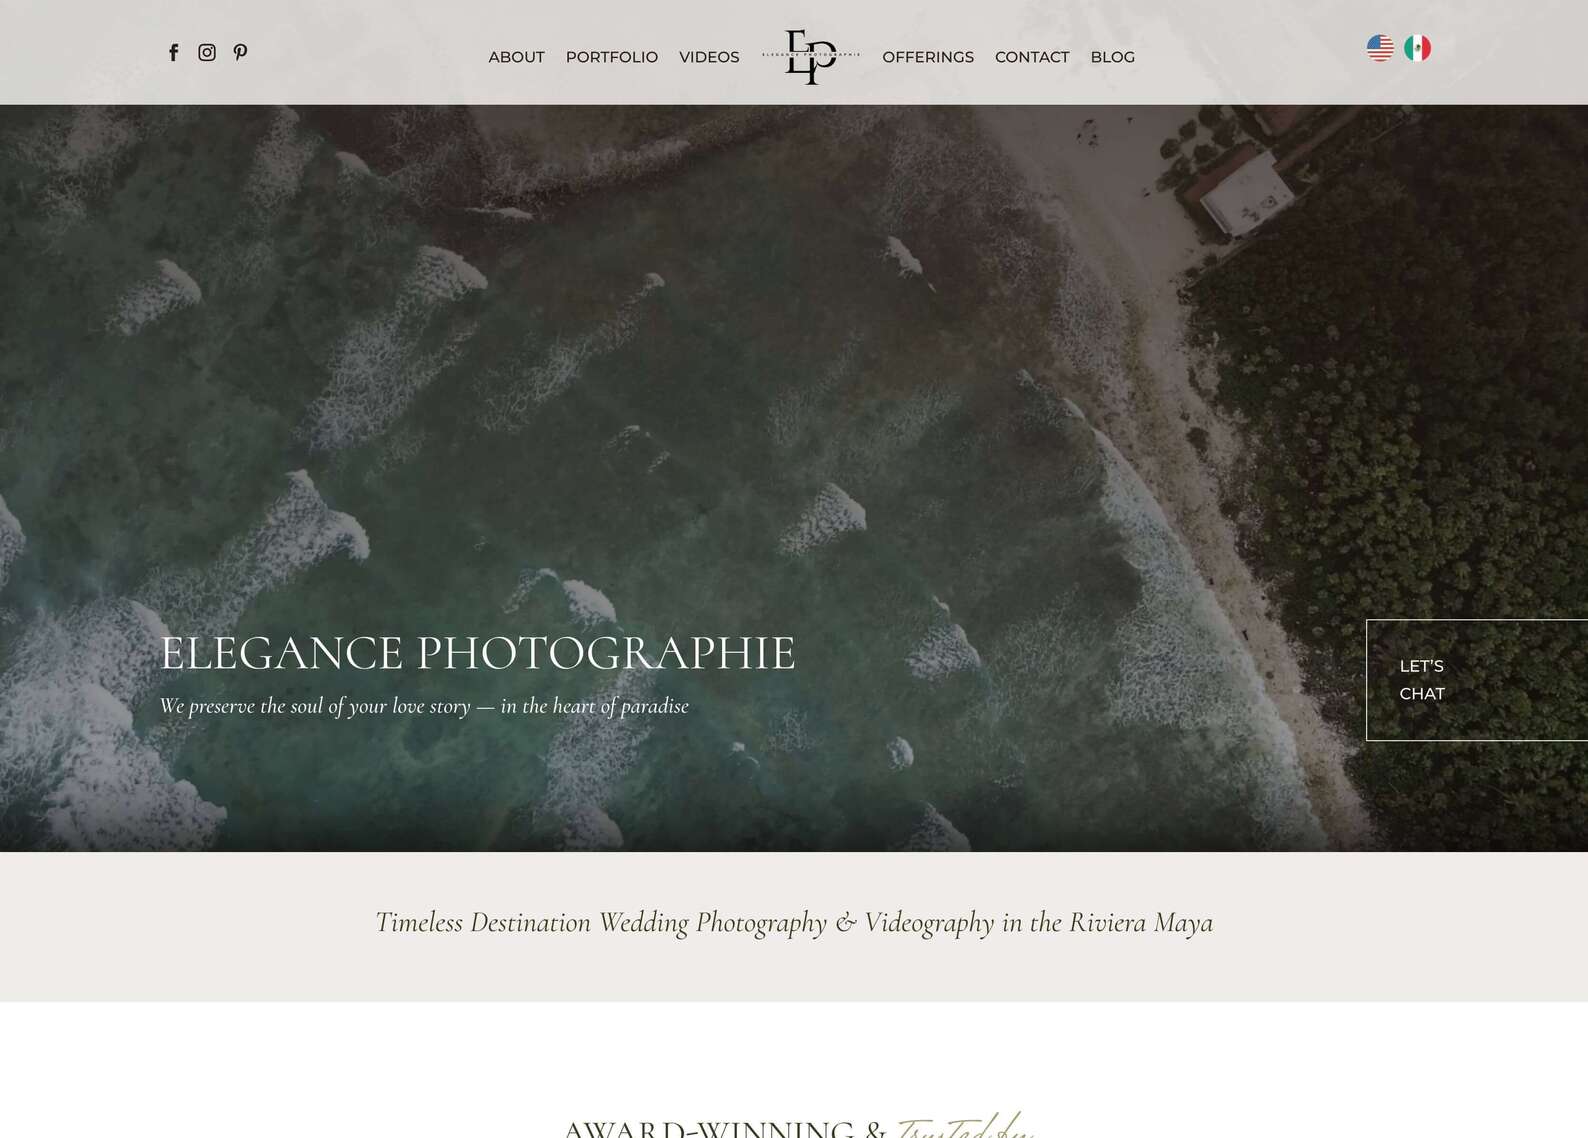Go to the Portfolio page

point(612,57)
